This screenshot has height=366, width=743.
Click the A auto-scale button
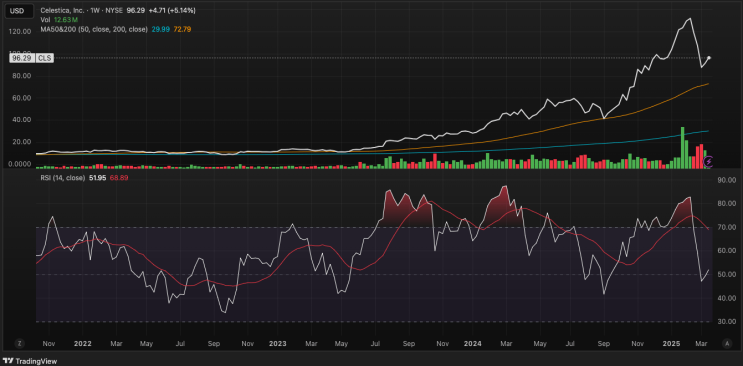point(727,343)
